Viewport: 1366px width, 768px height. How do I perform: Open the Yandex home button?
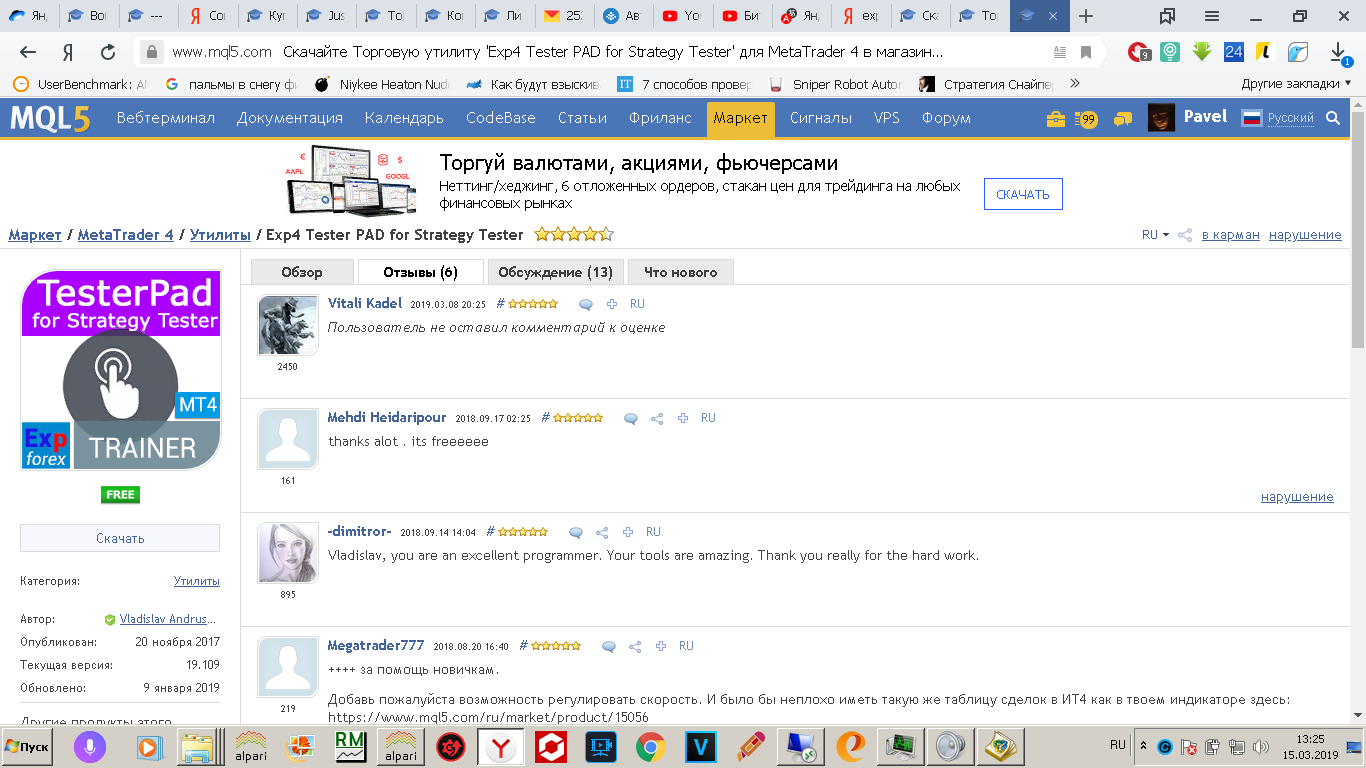coord(68,52)
